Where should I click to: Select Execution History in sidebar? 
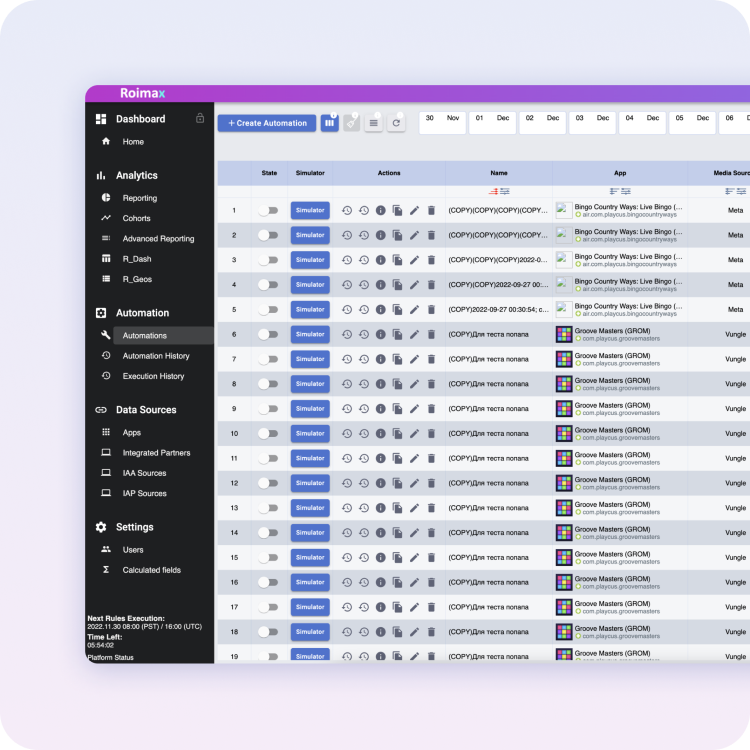click(x=153, y=376)
